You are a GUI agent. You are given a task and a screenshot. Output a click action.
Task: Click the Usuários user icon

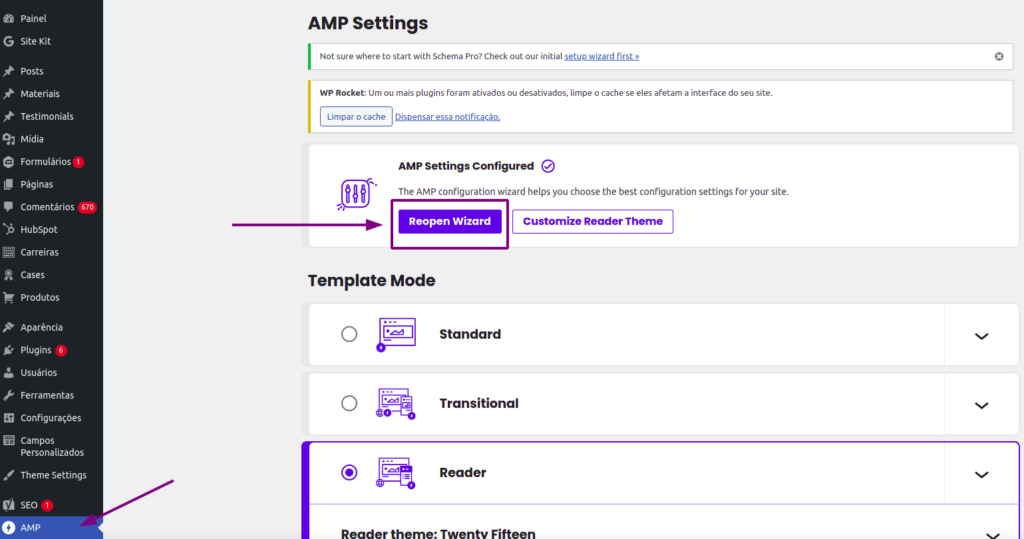click(x=8, y=372)
